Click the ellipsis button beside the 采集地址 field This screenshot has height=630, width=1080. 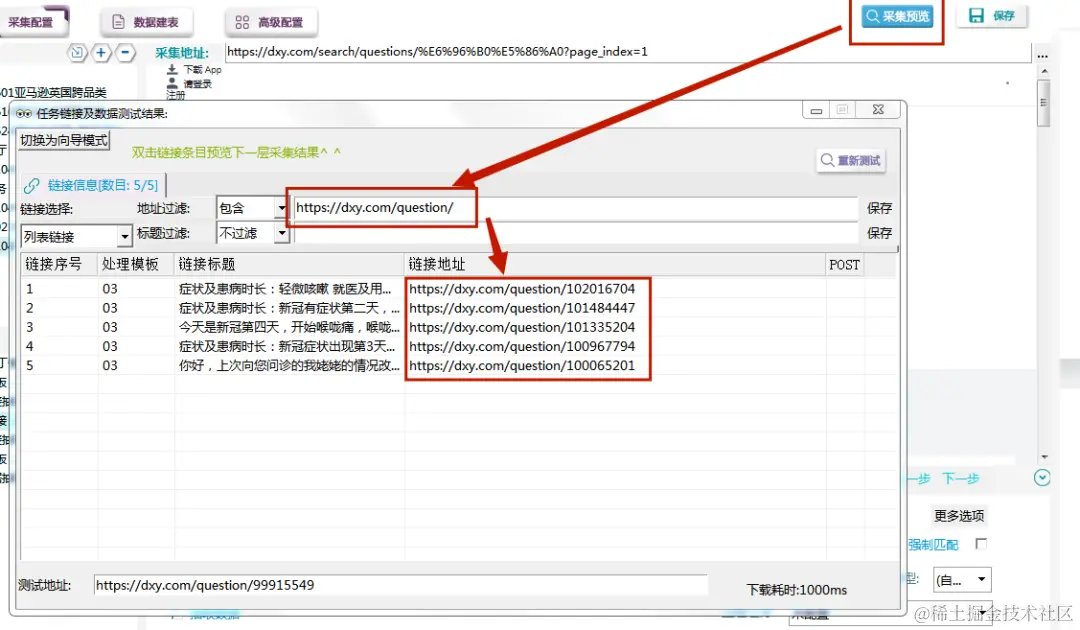point(1043,54)
